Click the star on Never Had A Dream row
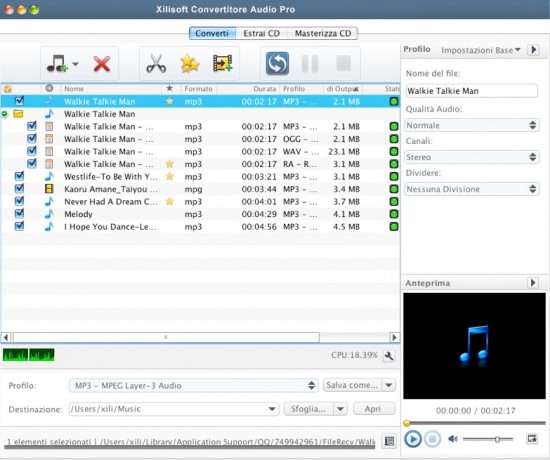 click(x=170, y=201)
